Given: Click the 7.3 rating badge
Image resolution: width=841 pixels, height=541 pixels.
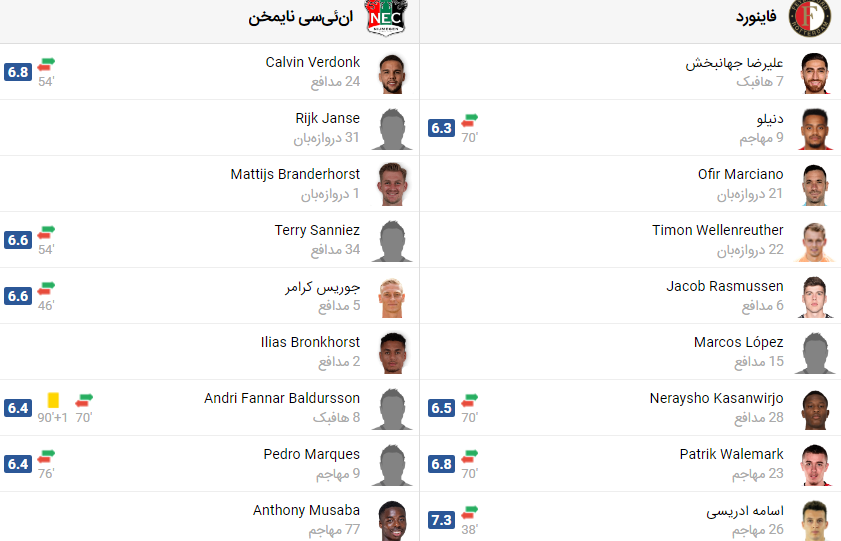Looking at the screenshot, I should click(x=441, y=520).
